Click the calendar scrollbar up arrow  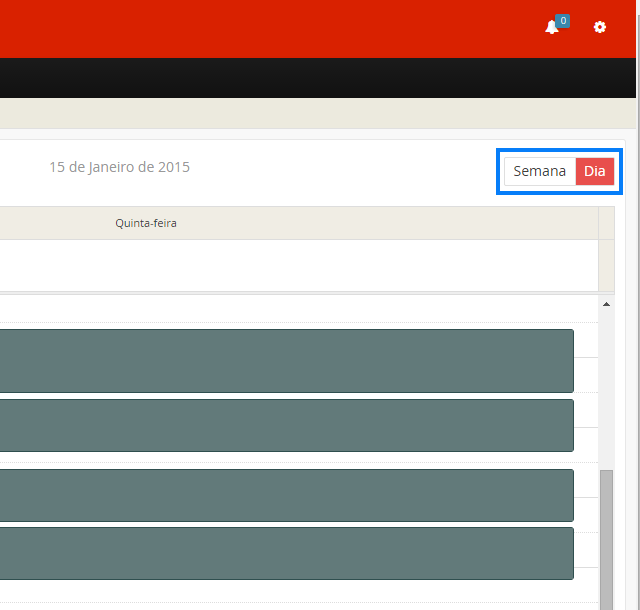[x=606, y=304]
